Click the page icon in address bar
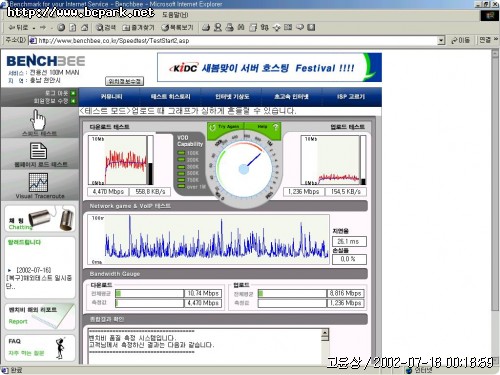Screen dimensions: 500x375 point(32,41)
